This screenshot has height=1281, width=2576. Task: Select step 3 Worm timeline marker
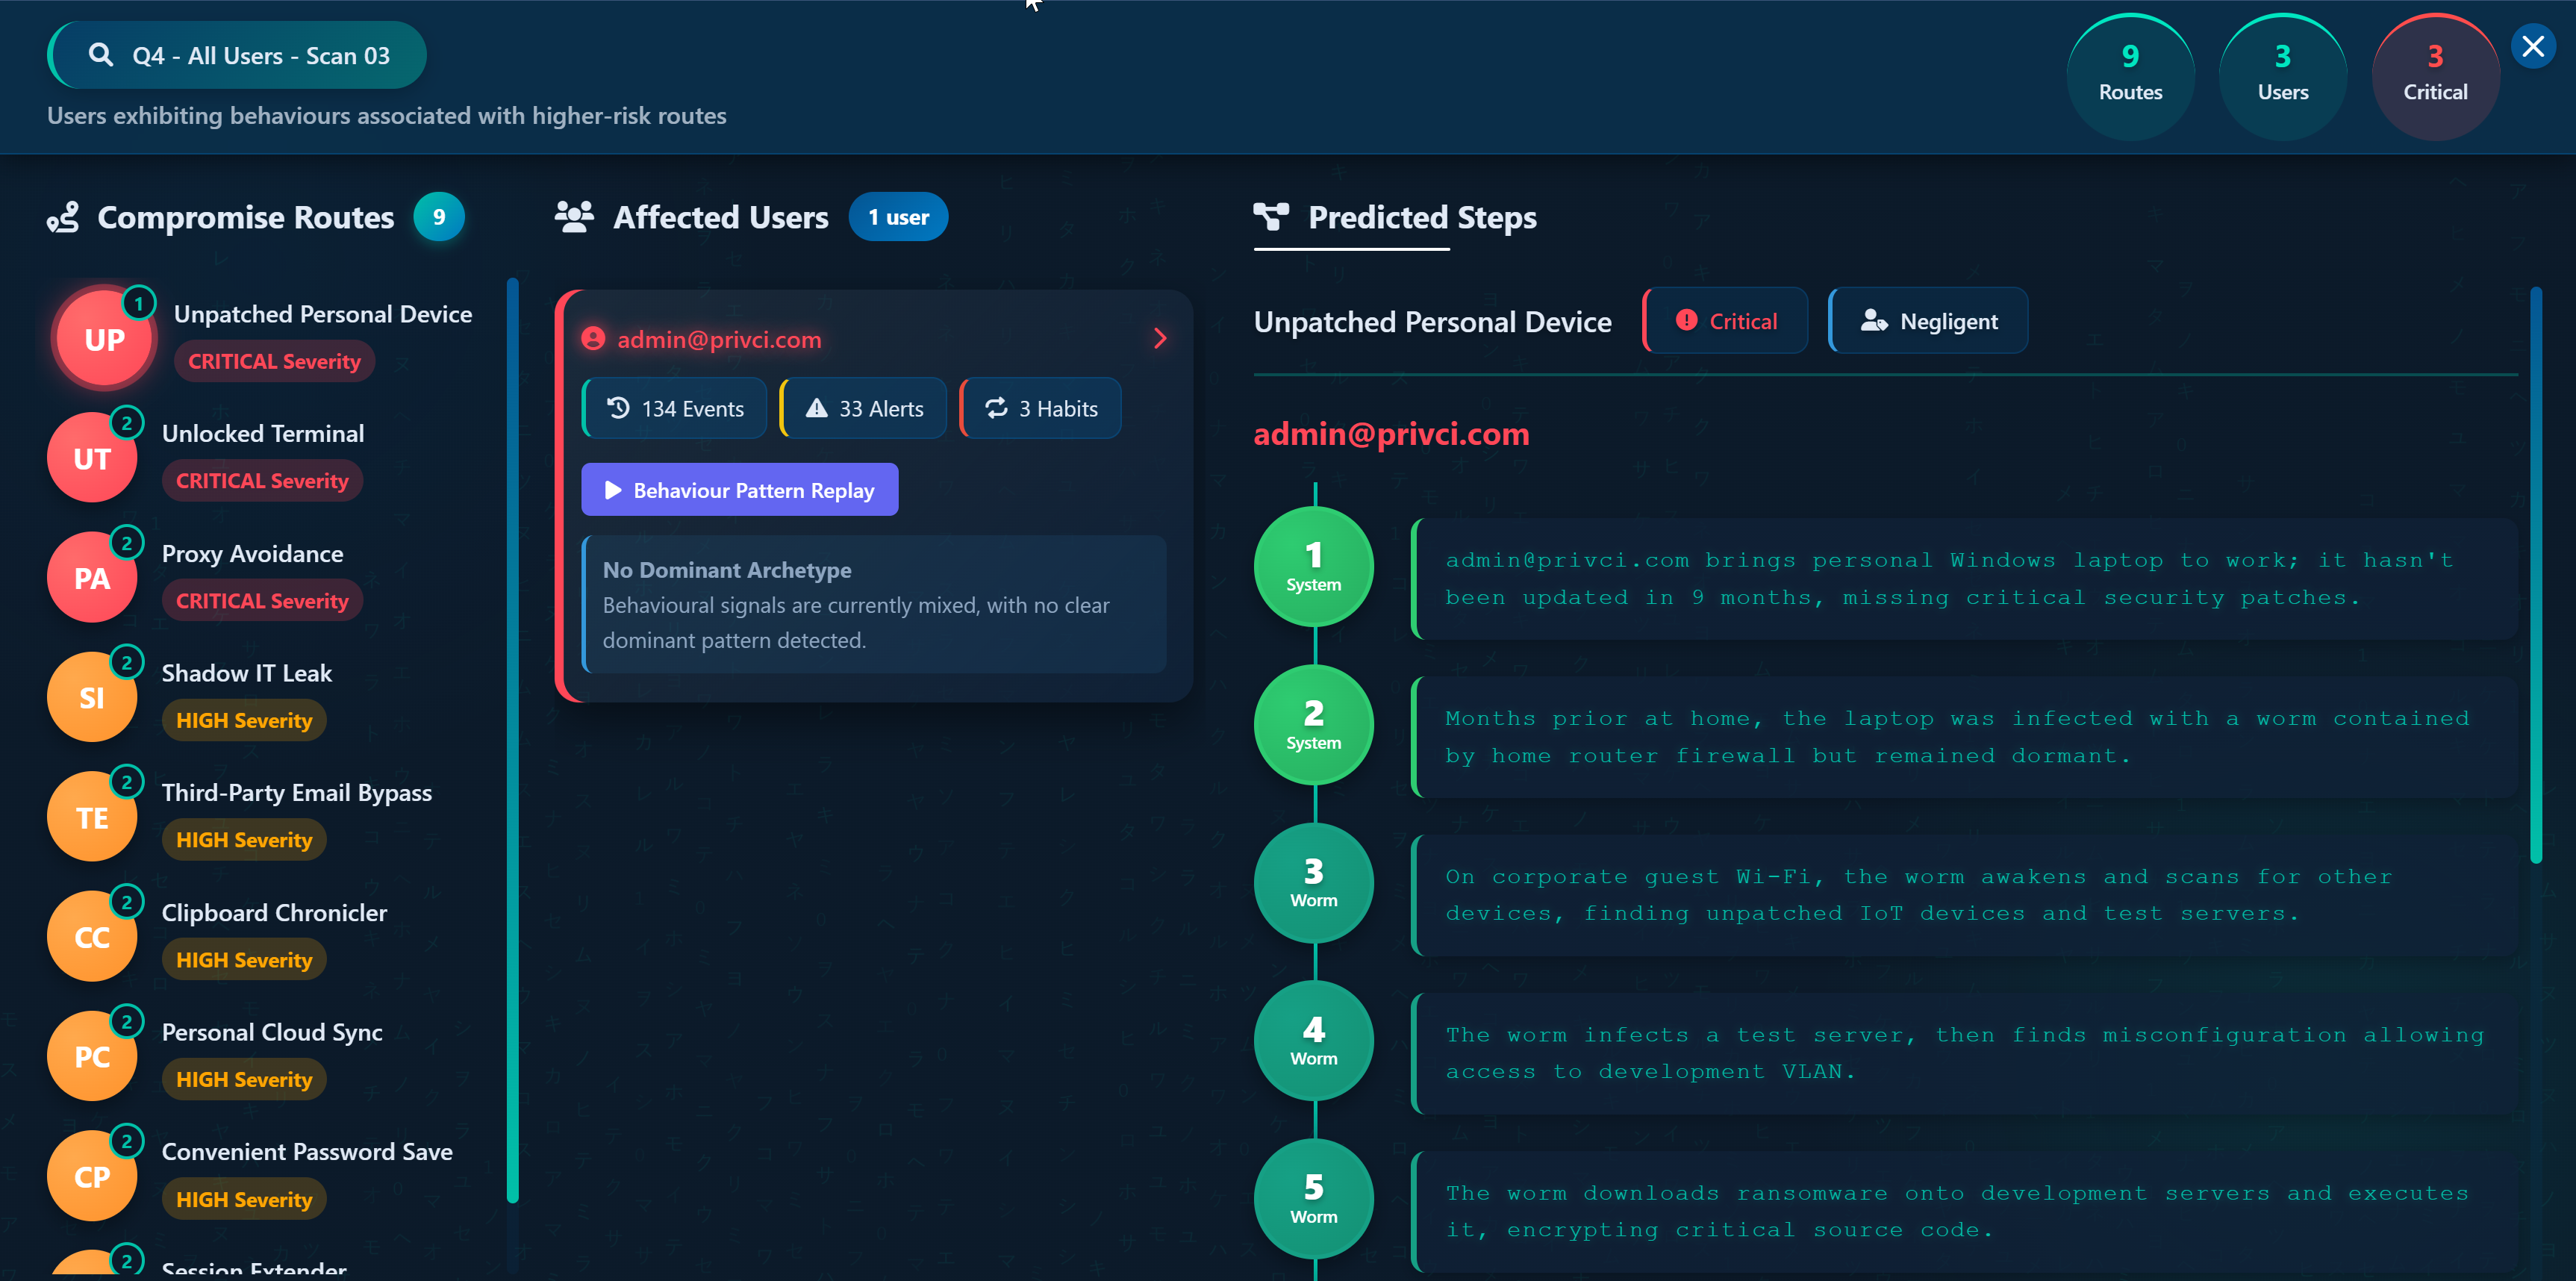click(x=1313, y=883)
